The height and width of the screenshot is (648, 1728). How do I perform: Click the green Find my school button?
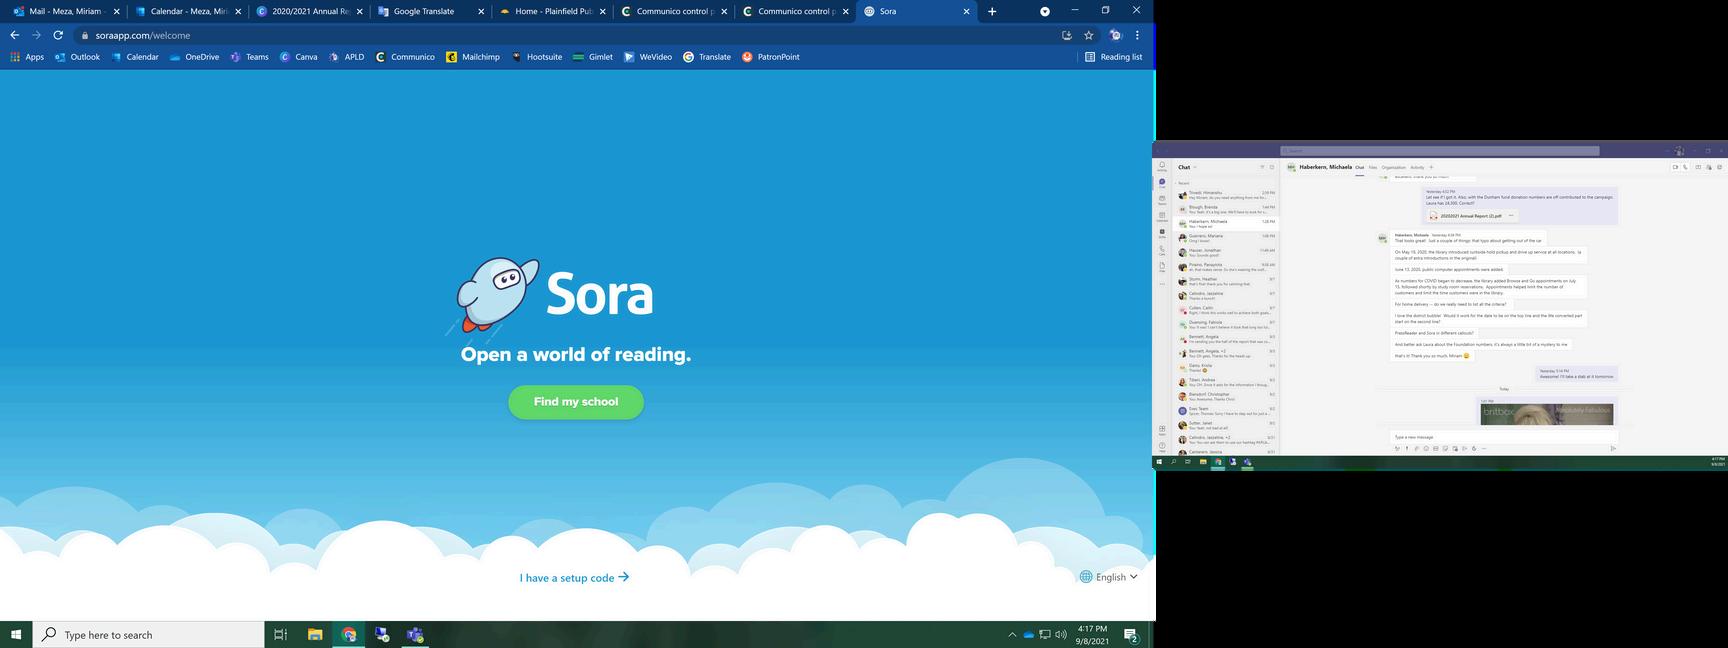click(x=576, y=402)
